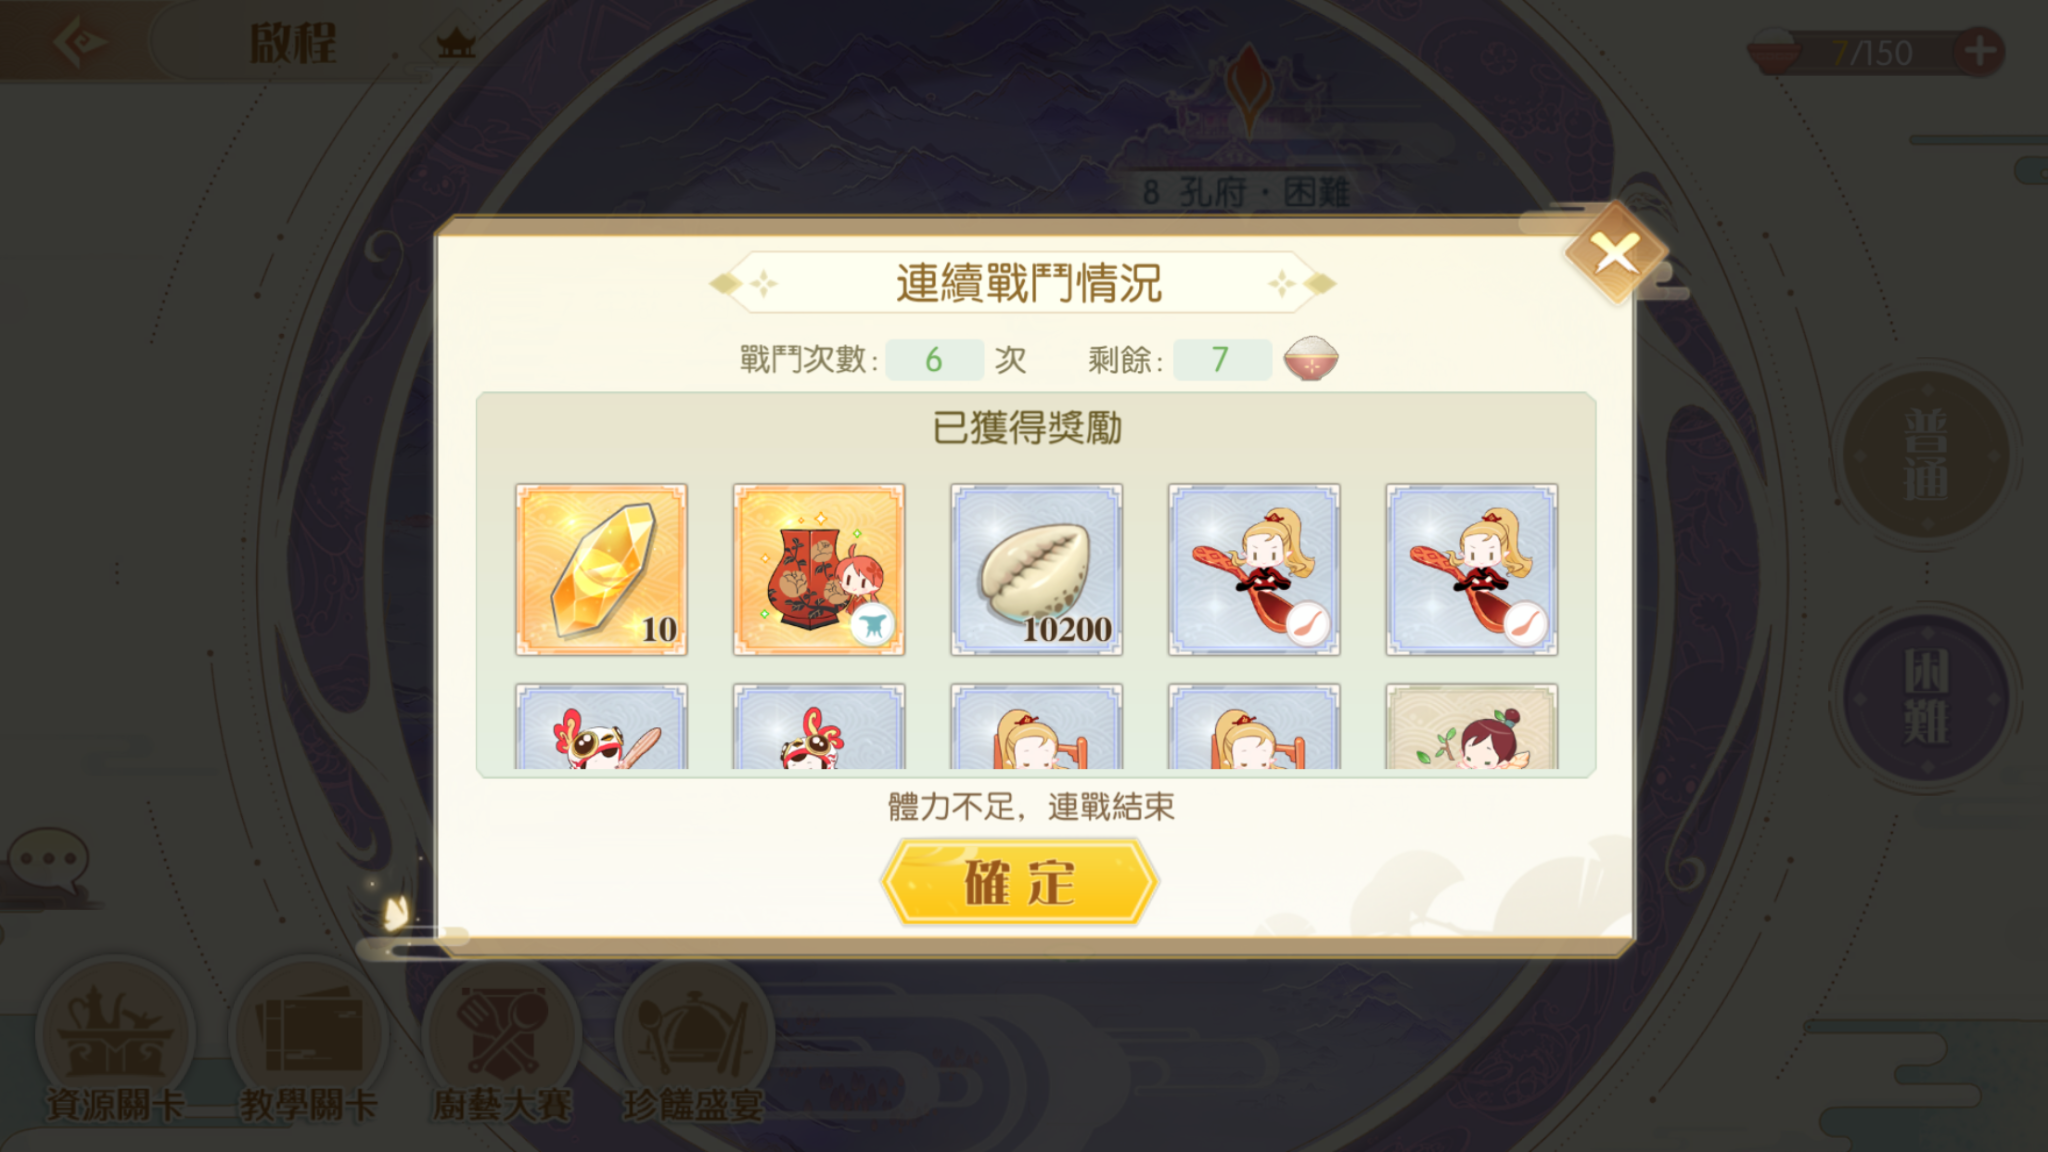Select the first blonde girl spoon shard

pos(1254,570)
